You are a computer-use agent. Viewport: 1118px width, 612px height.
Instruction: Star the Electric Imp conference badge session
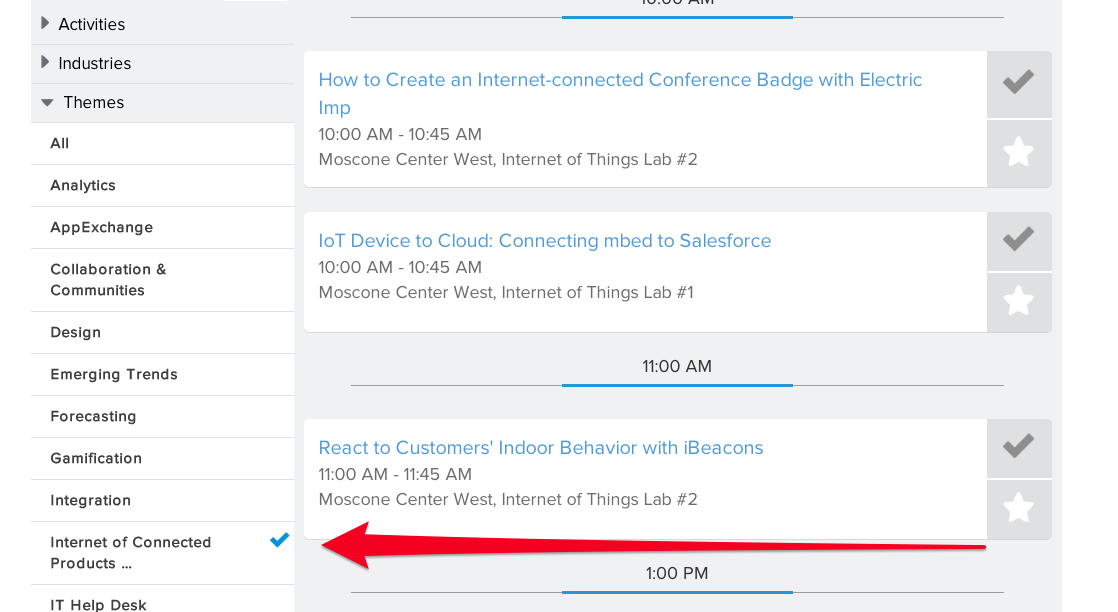(x=1019, y=153)
